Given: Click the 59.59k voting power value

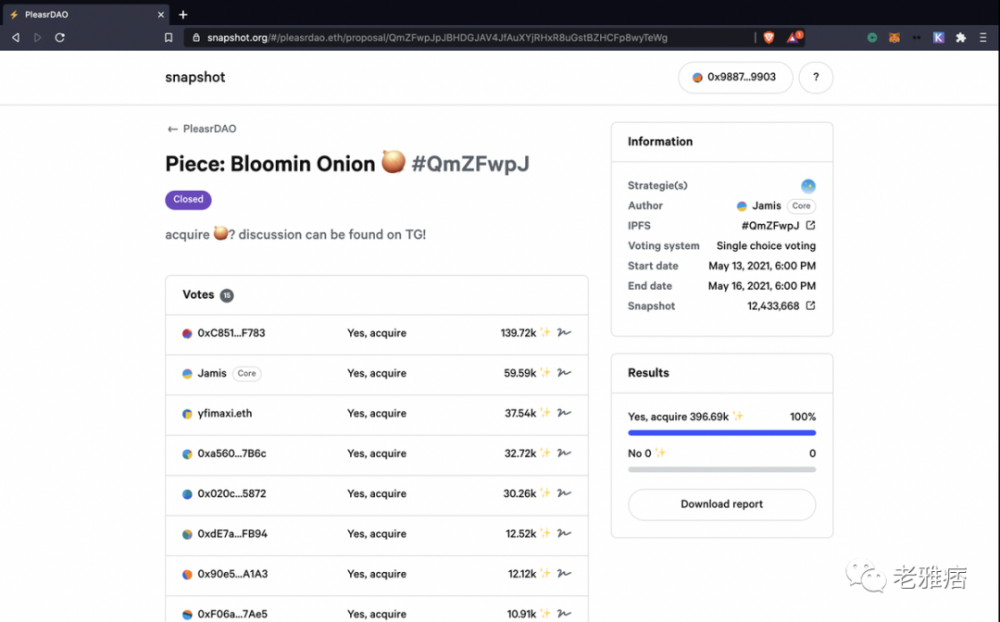Looking at the screenshot, I should [520, 373].
